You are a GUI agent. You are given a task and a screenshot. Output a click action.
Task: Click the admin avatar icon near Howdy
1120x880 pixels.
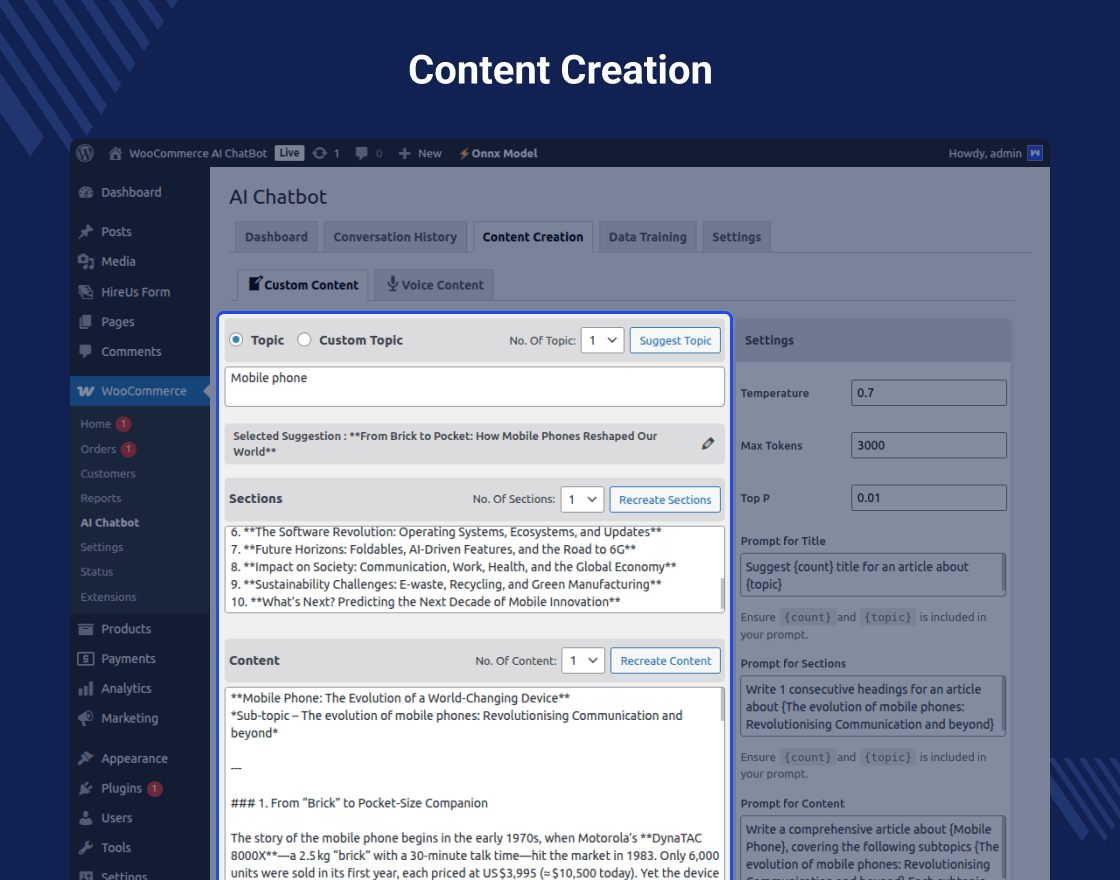[x=1035, y=153]
